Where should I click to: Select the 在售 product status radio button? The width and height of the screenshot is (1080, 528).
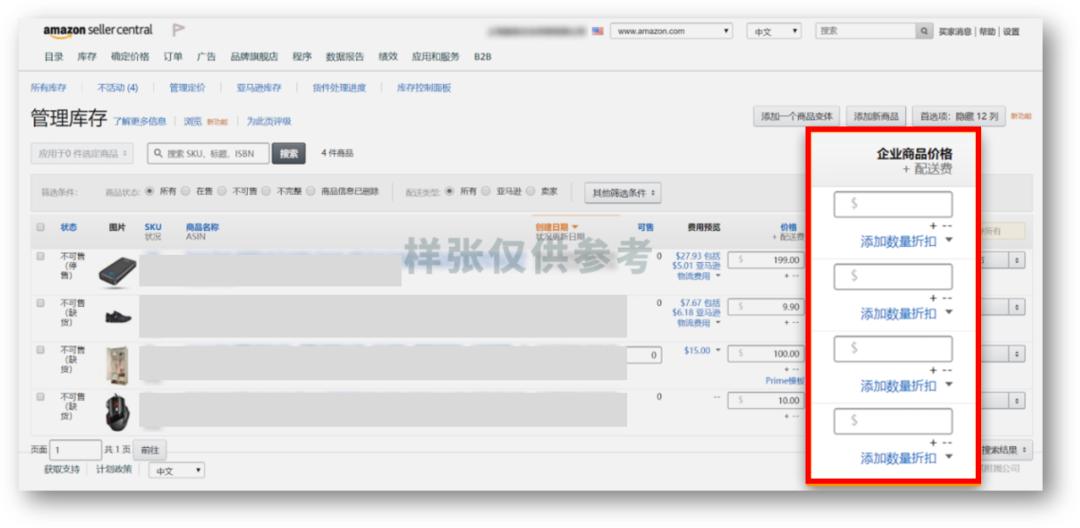tap(187, 191)
